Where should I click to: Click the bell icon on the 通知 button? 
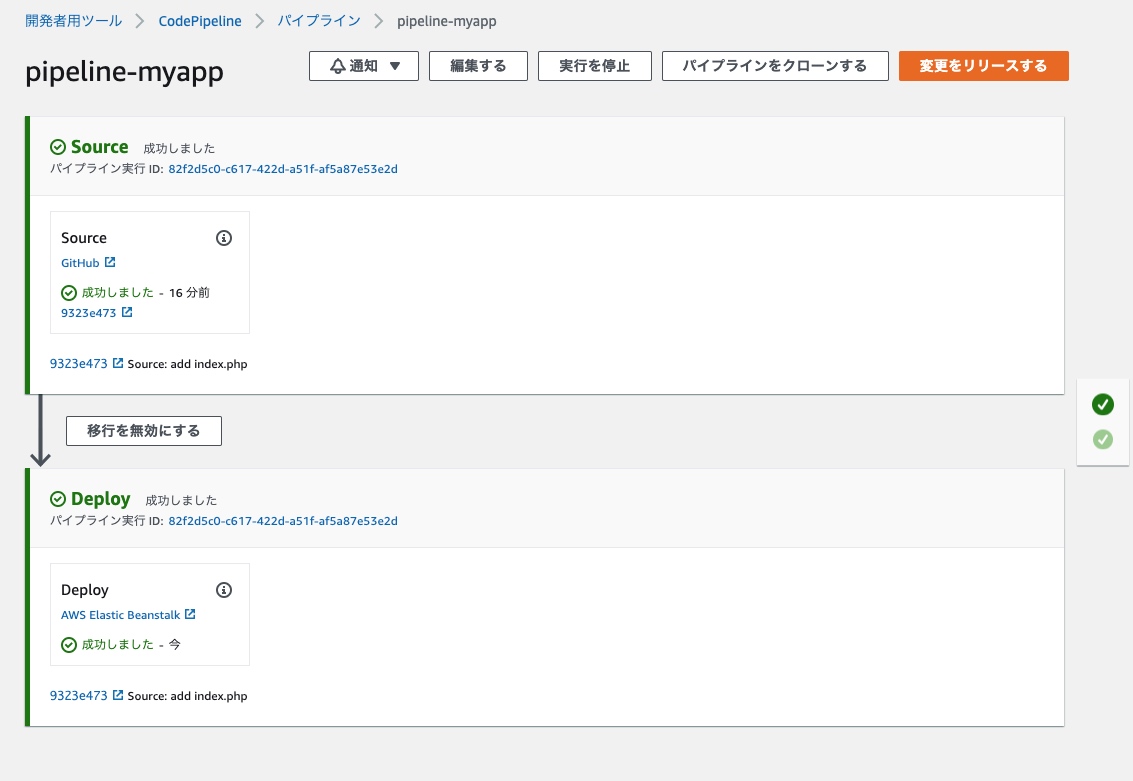[338, 66]
